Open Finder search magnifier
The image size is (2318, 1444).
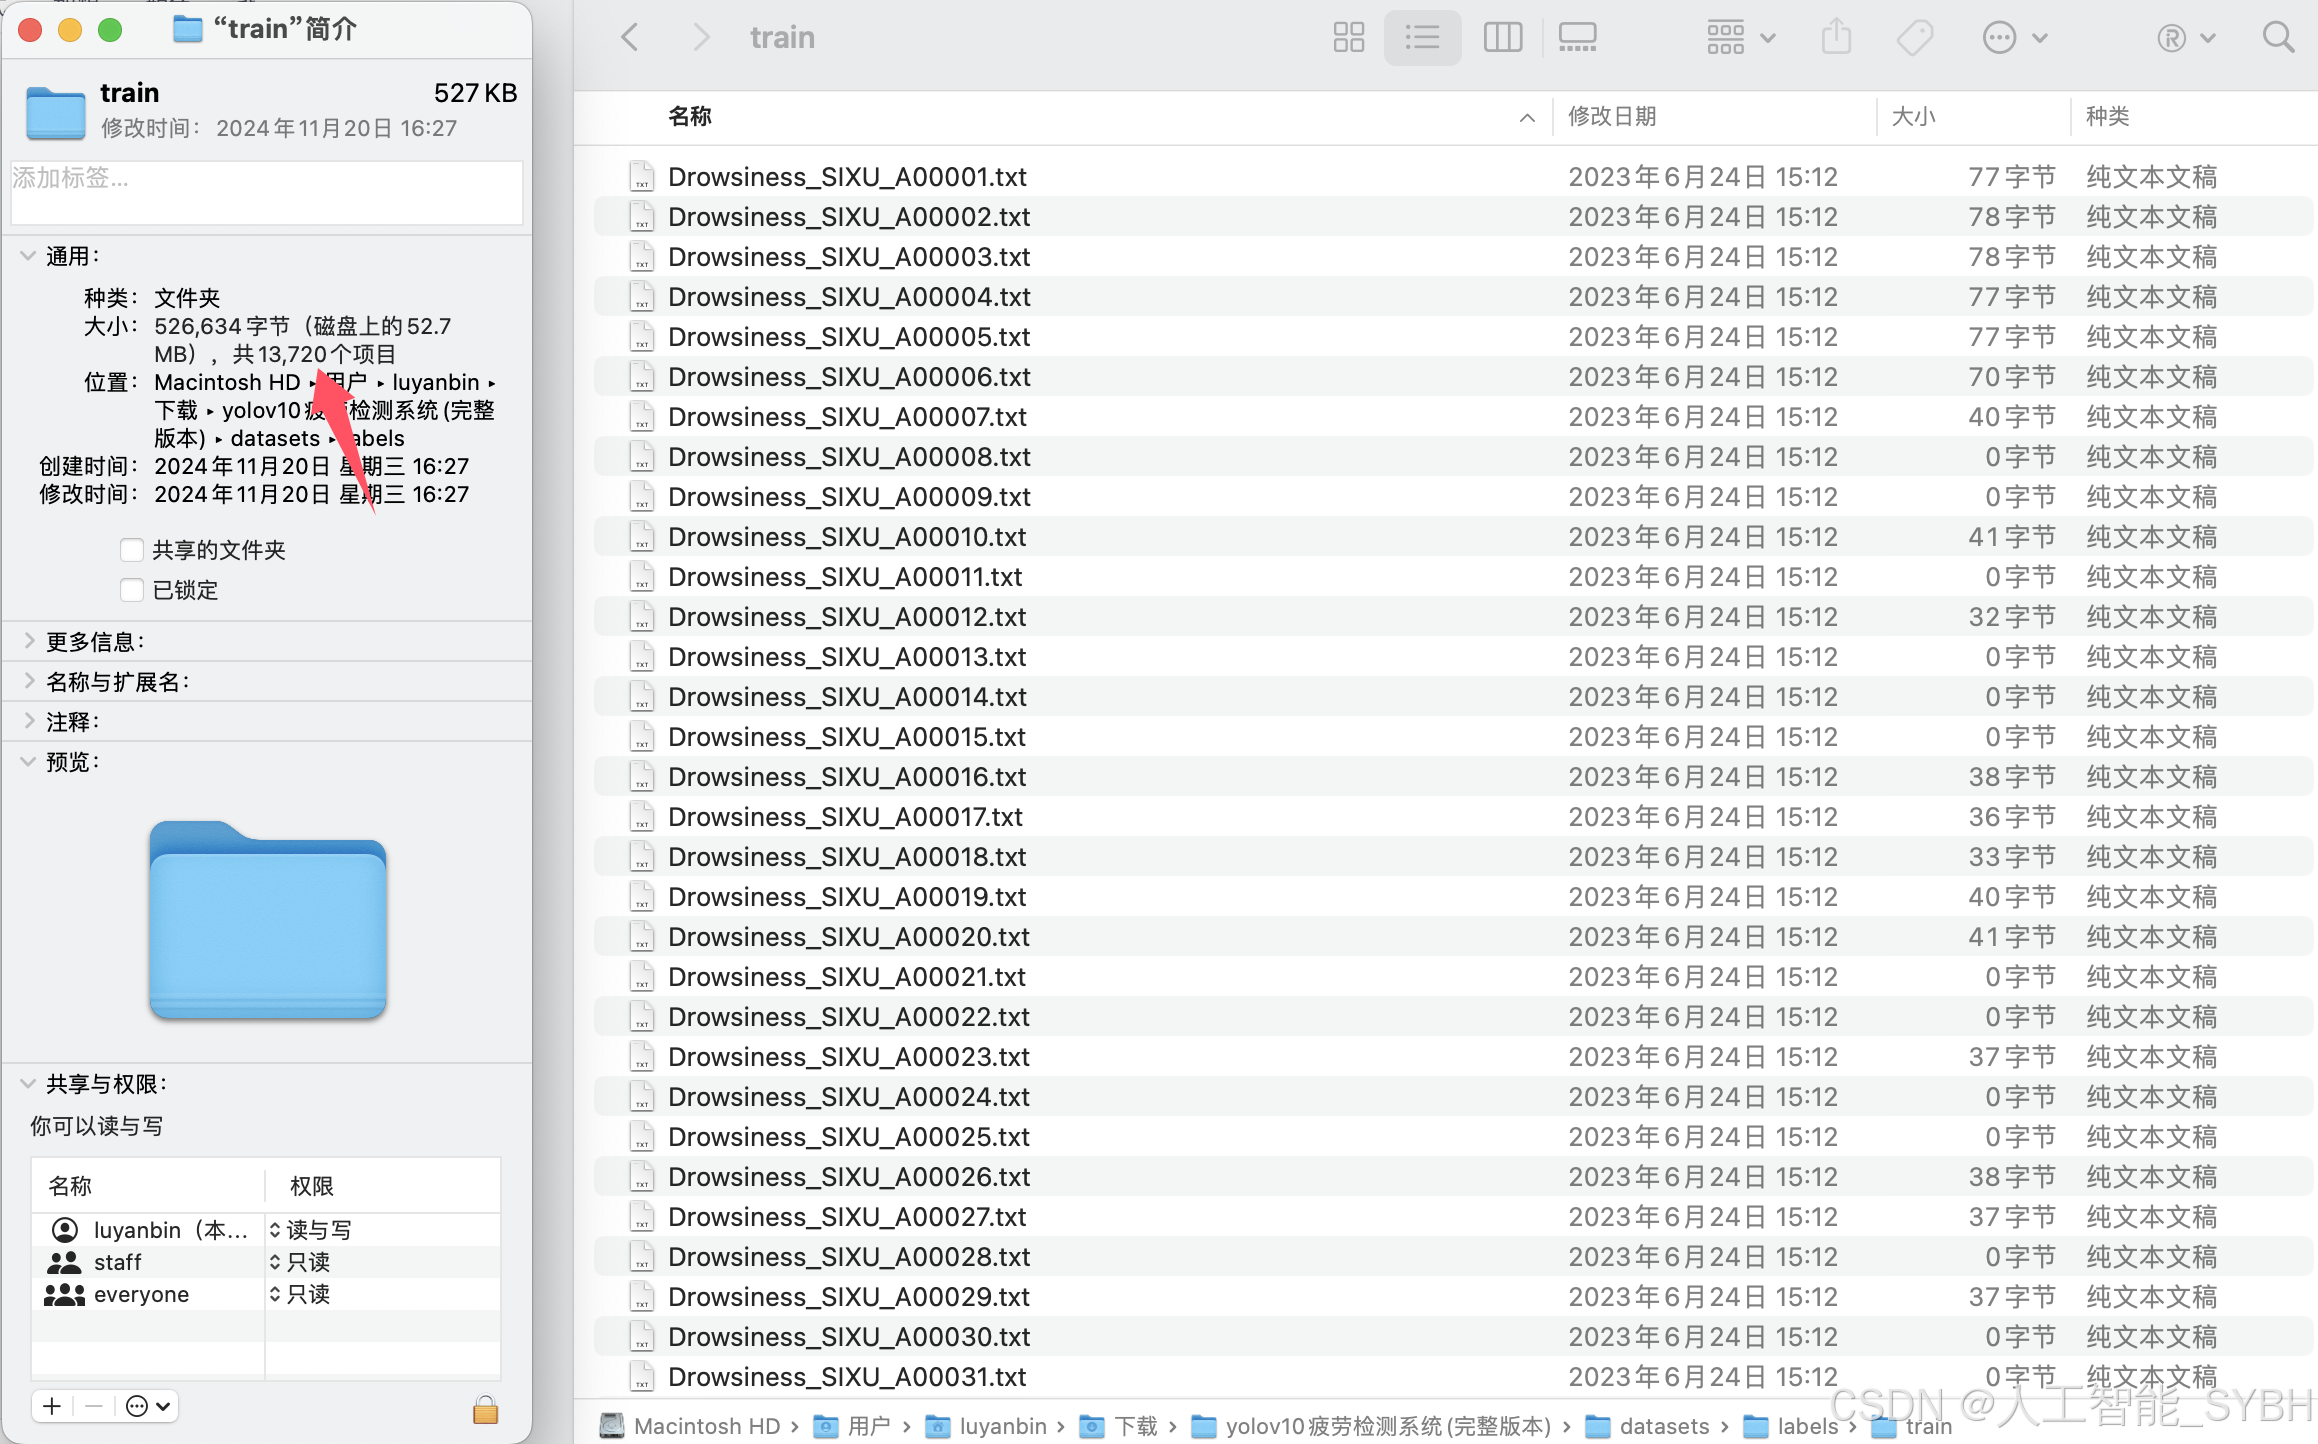tap(2278, 38)
